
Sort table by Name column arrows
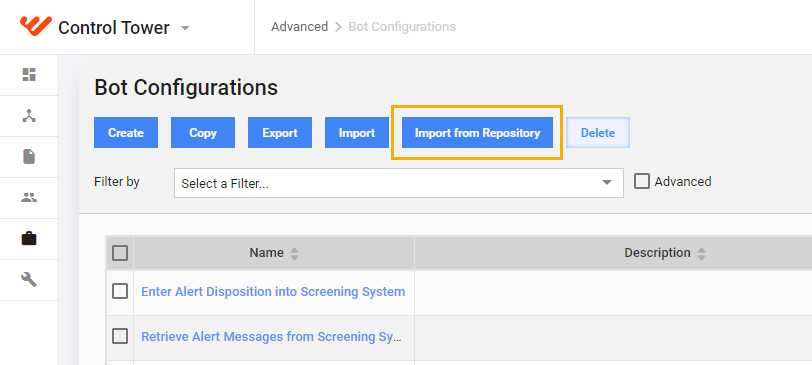[x=294, y=253]
